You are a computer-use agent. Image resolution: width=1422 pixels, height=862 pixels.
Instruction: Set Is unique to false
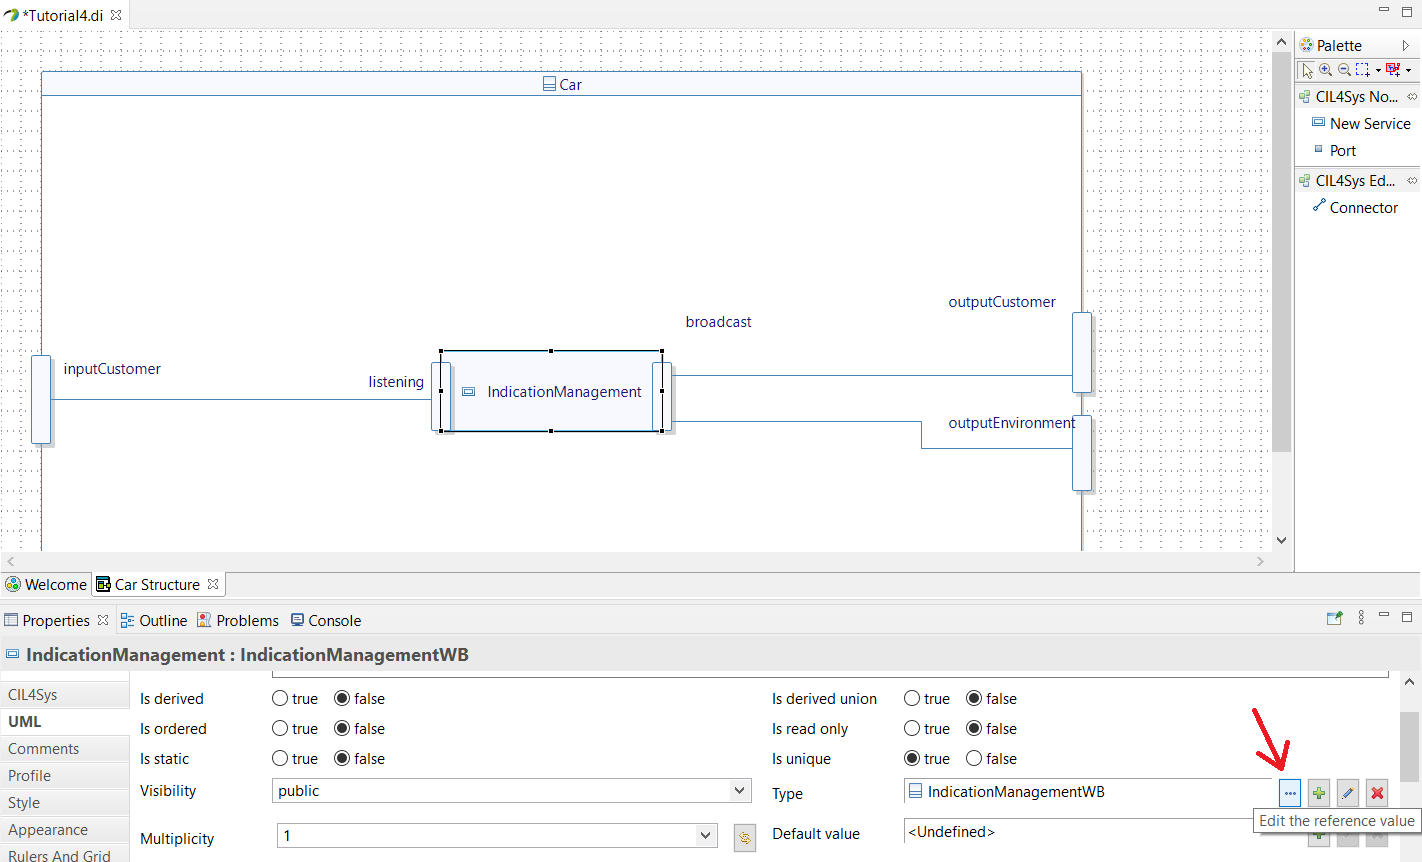[x=974, y=759]
